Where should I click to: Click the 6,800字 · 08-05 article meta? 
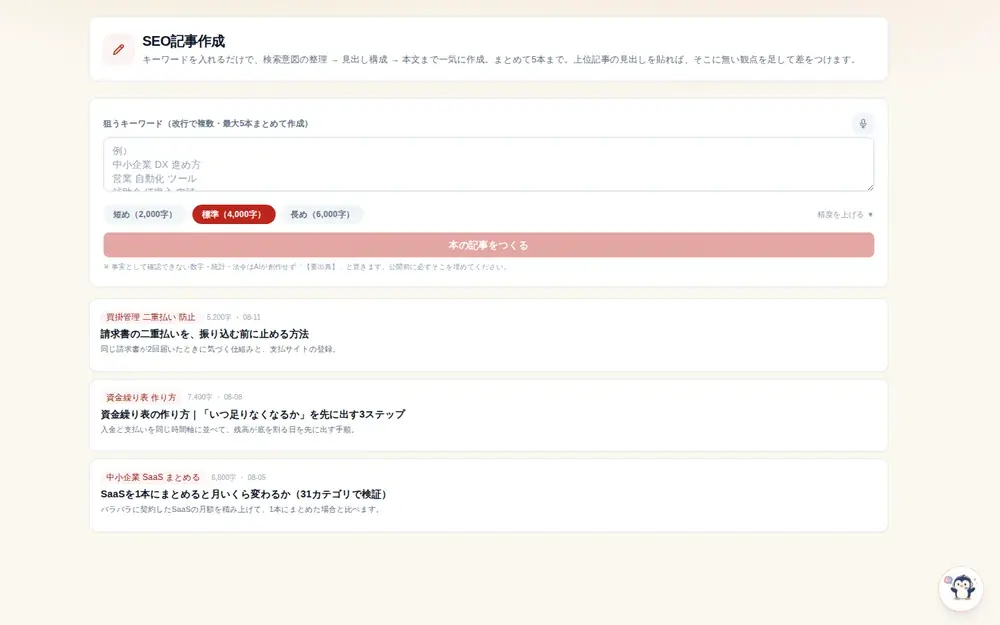click(239, 477)
